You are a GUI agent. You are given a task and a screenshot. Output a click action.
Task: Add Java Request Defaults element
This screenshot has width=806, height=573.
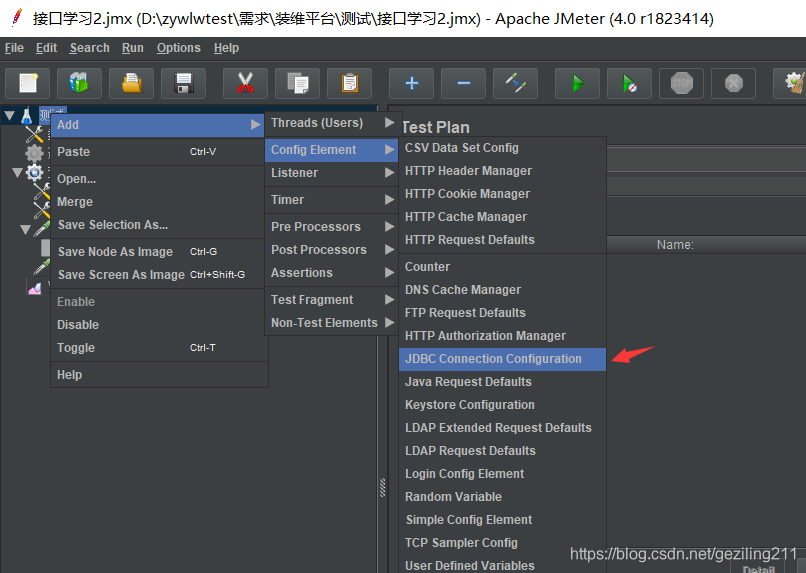(x=503, y=382)
